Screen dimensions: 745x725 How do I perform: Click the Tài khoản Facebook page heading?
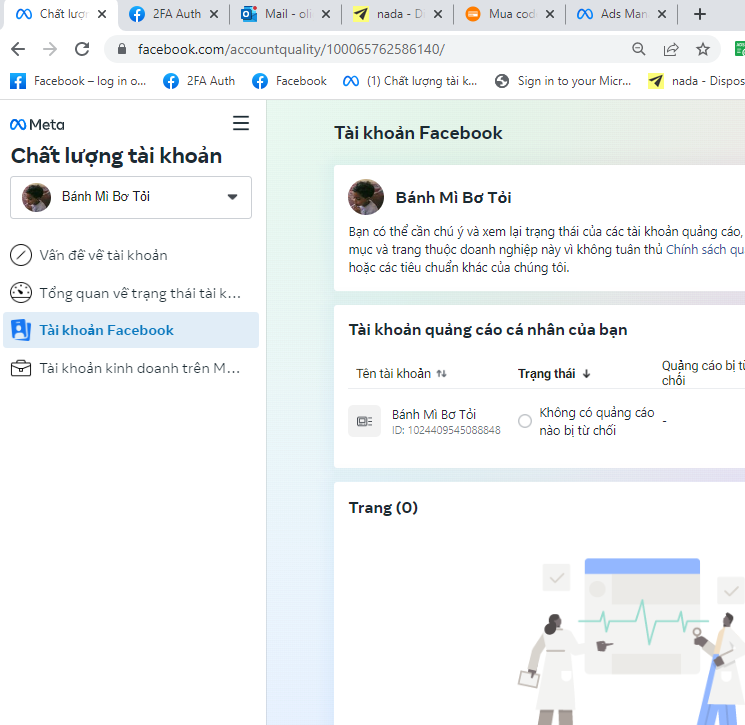point(418,133)
